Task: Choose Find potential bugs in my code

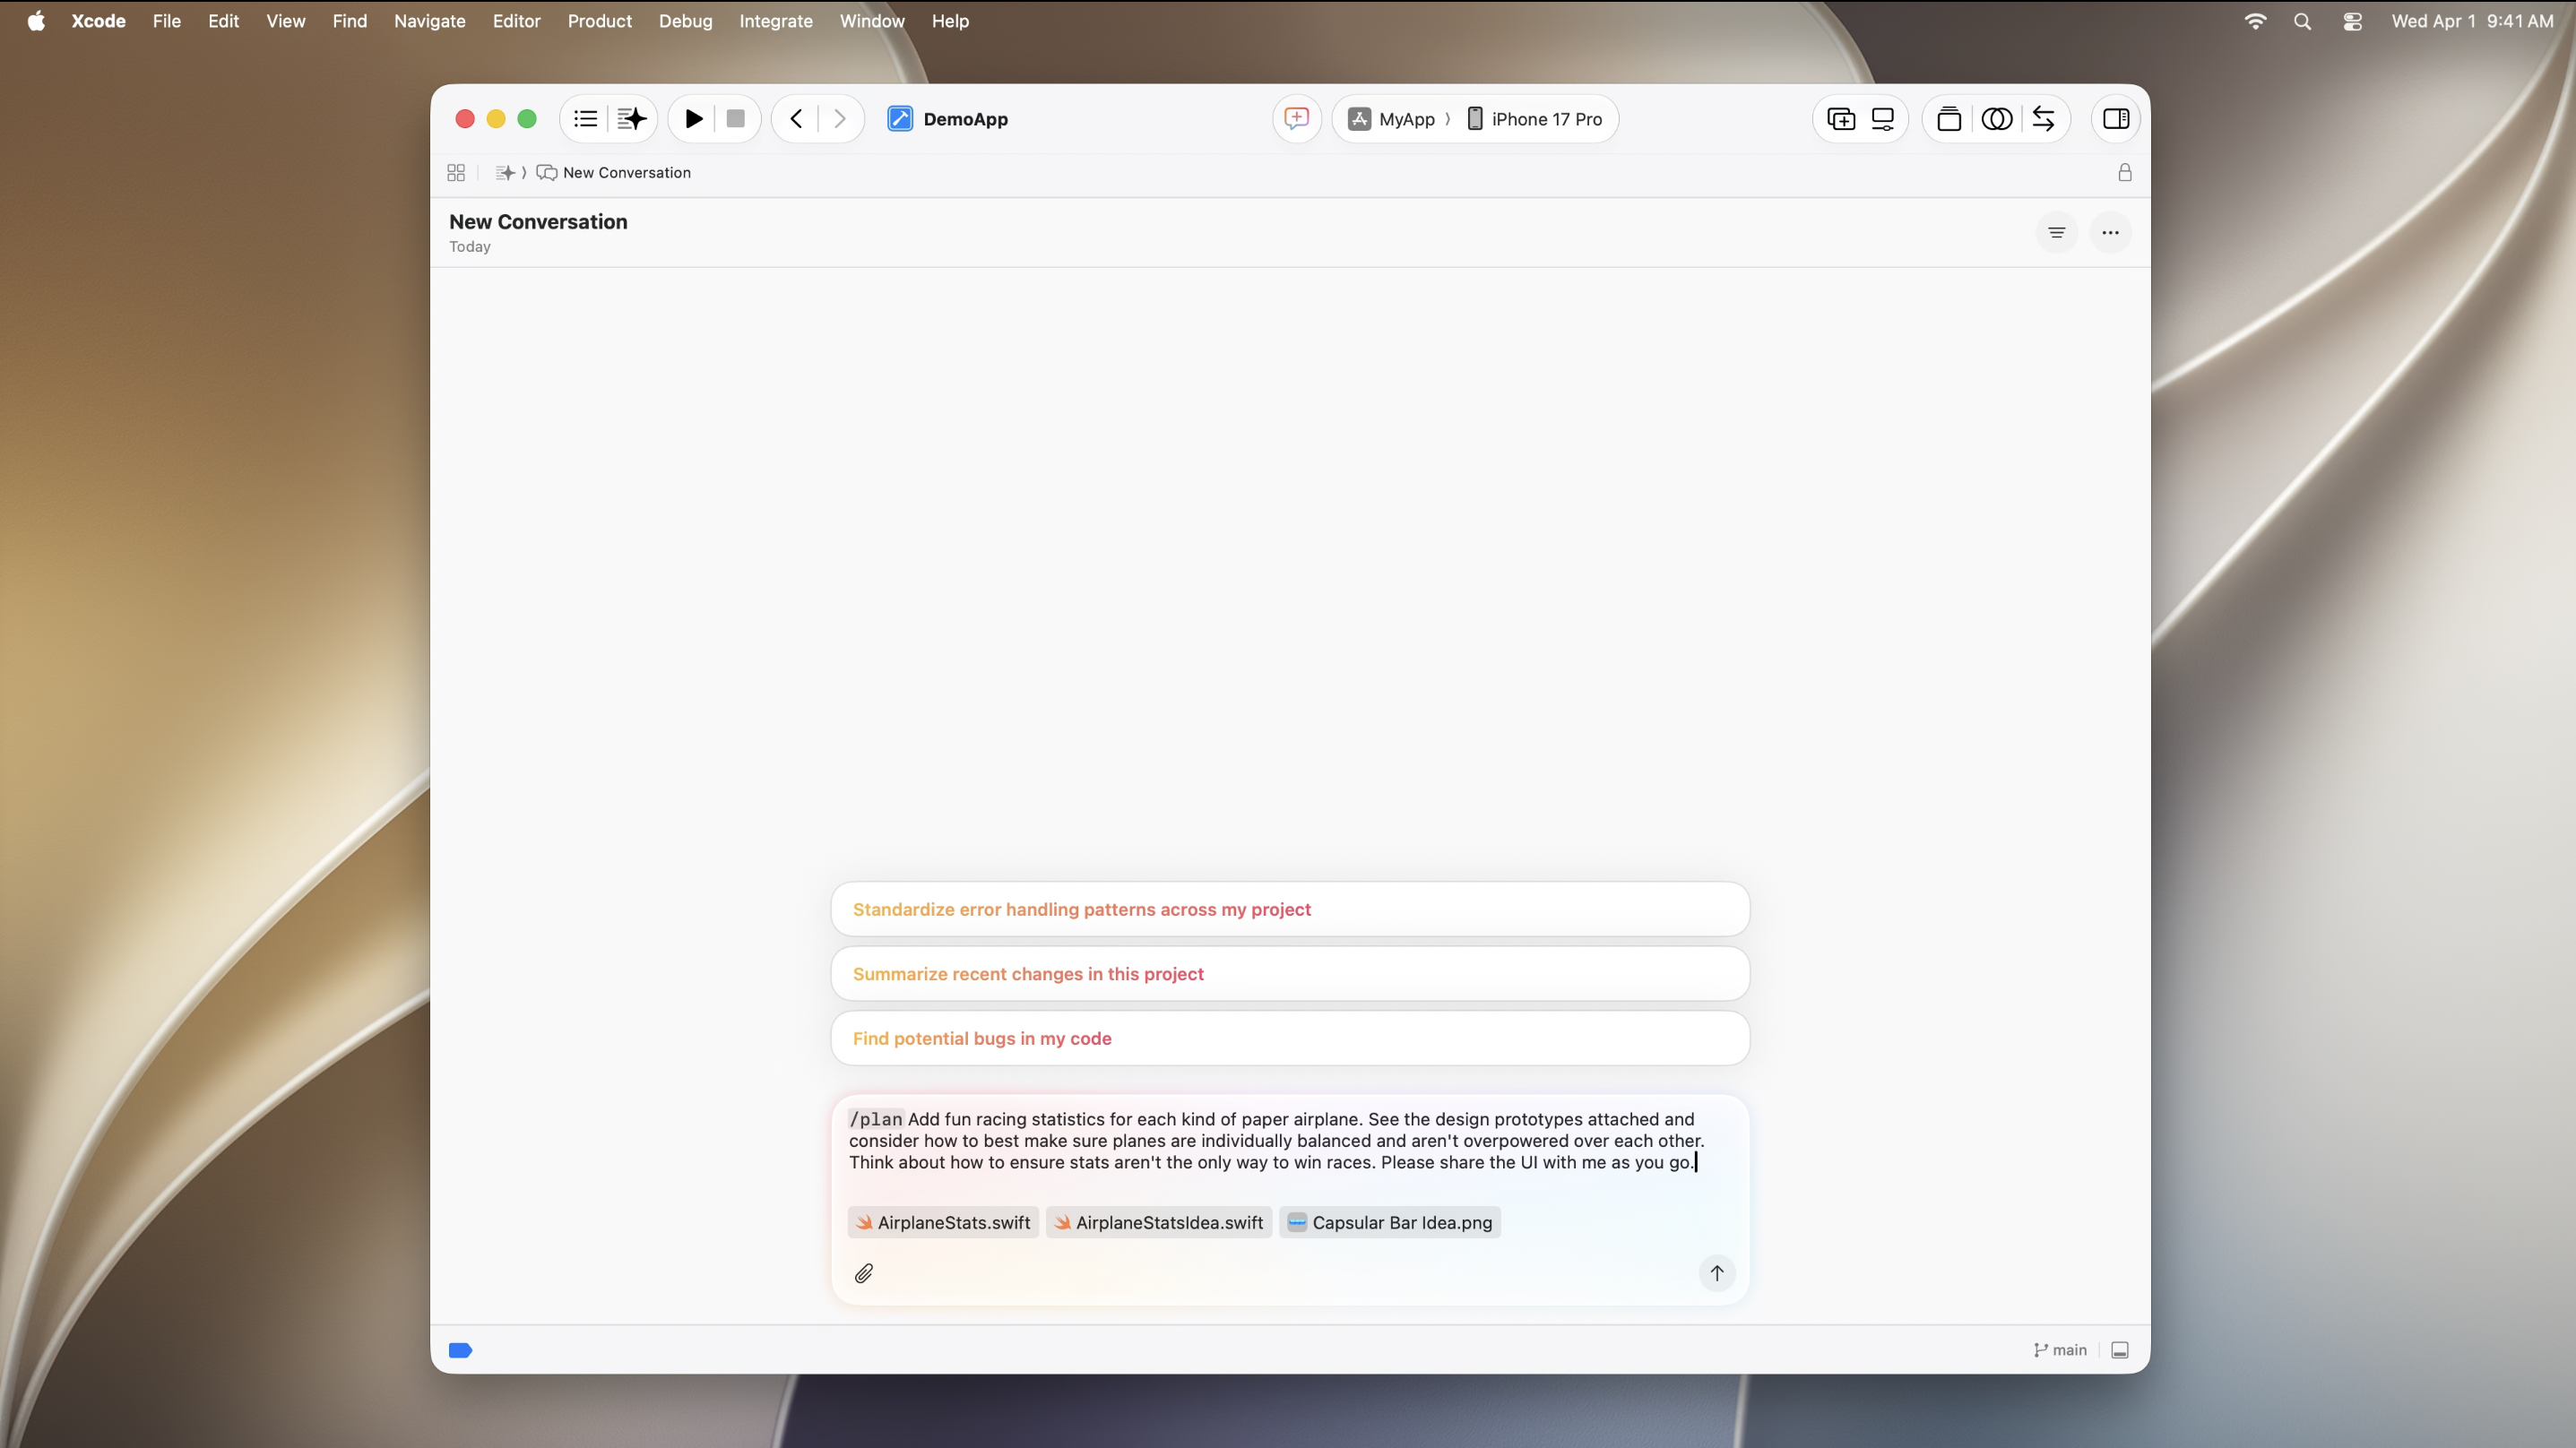Action: (x=1290, y=1038)
